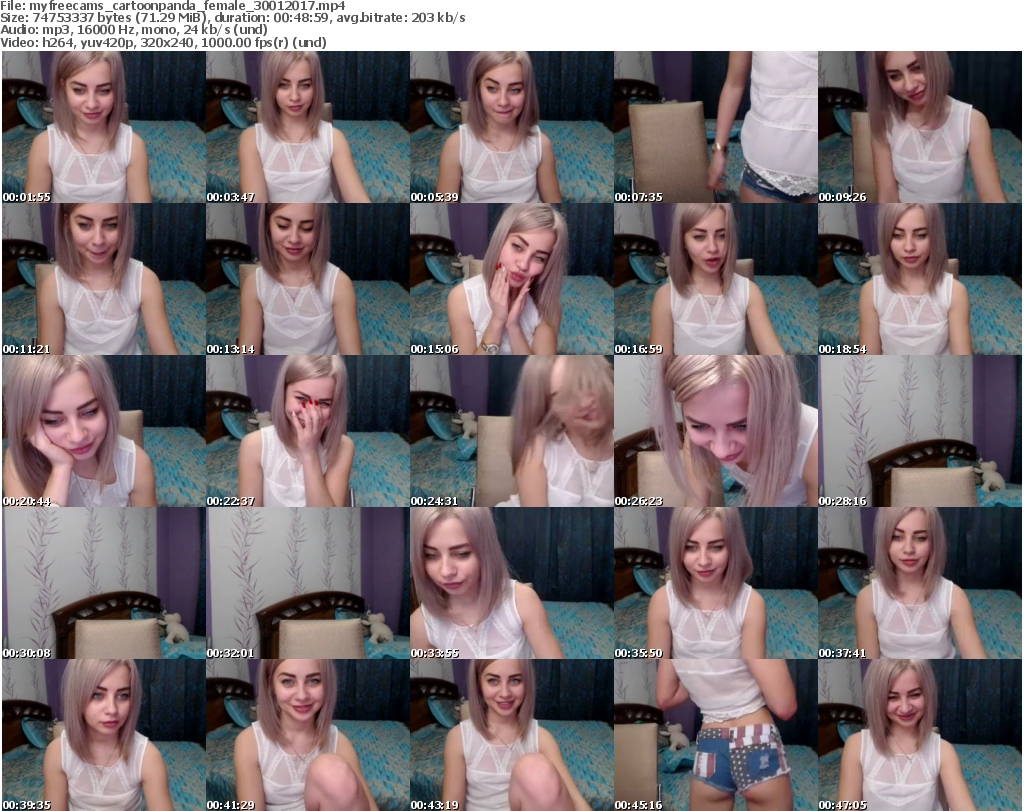
Task: Click the 00:20:44 frame
Action: [103, 431]
